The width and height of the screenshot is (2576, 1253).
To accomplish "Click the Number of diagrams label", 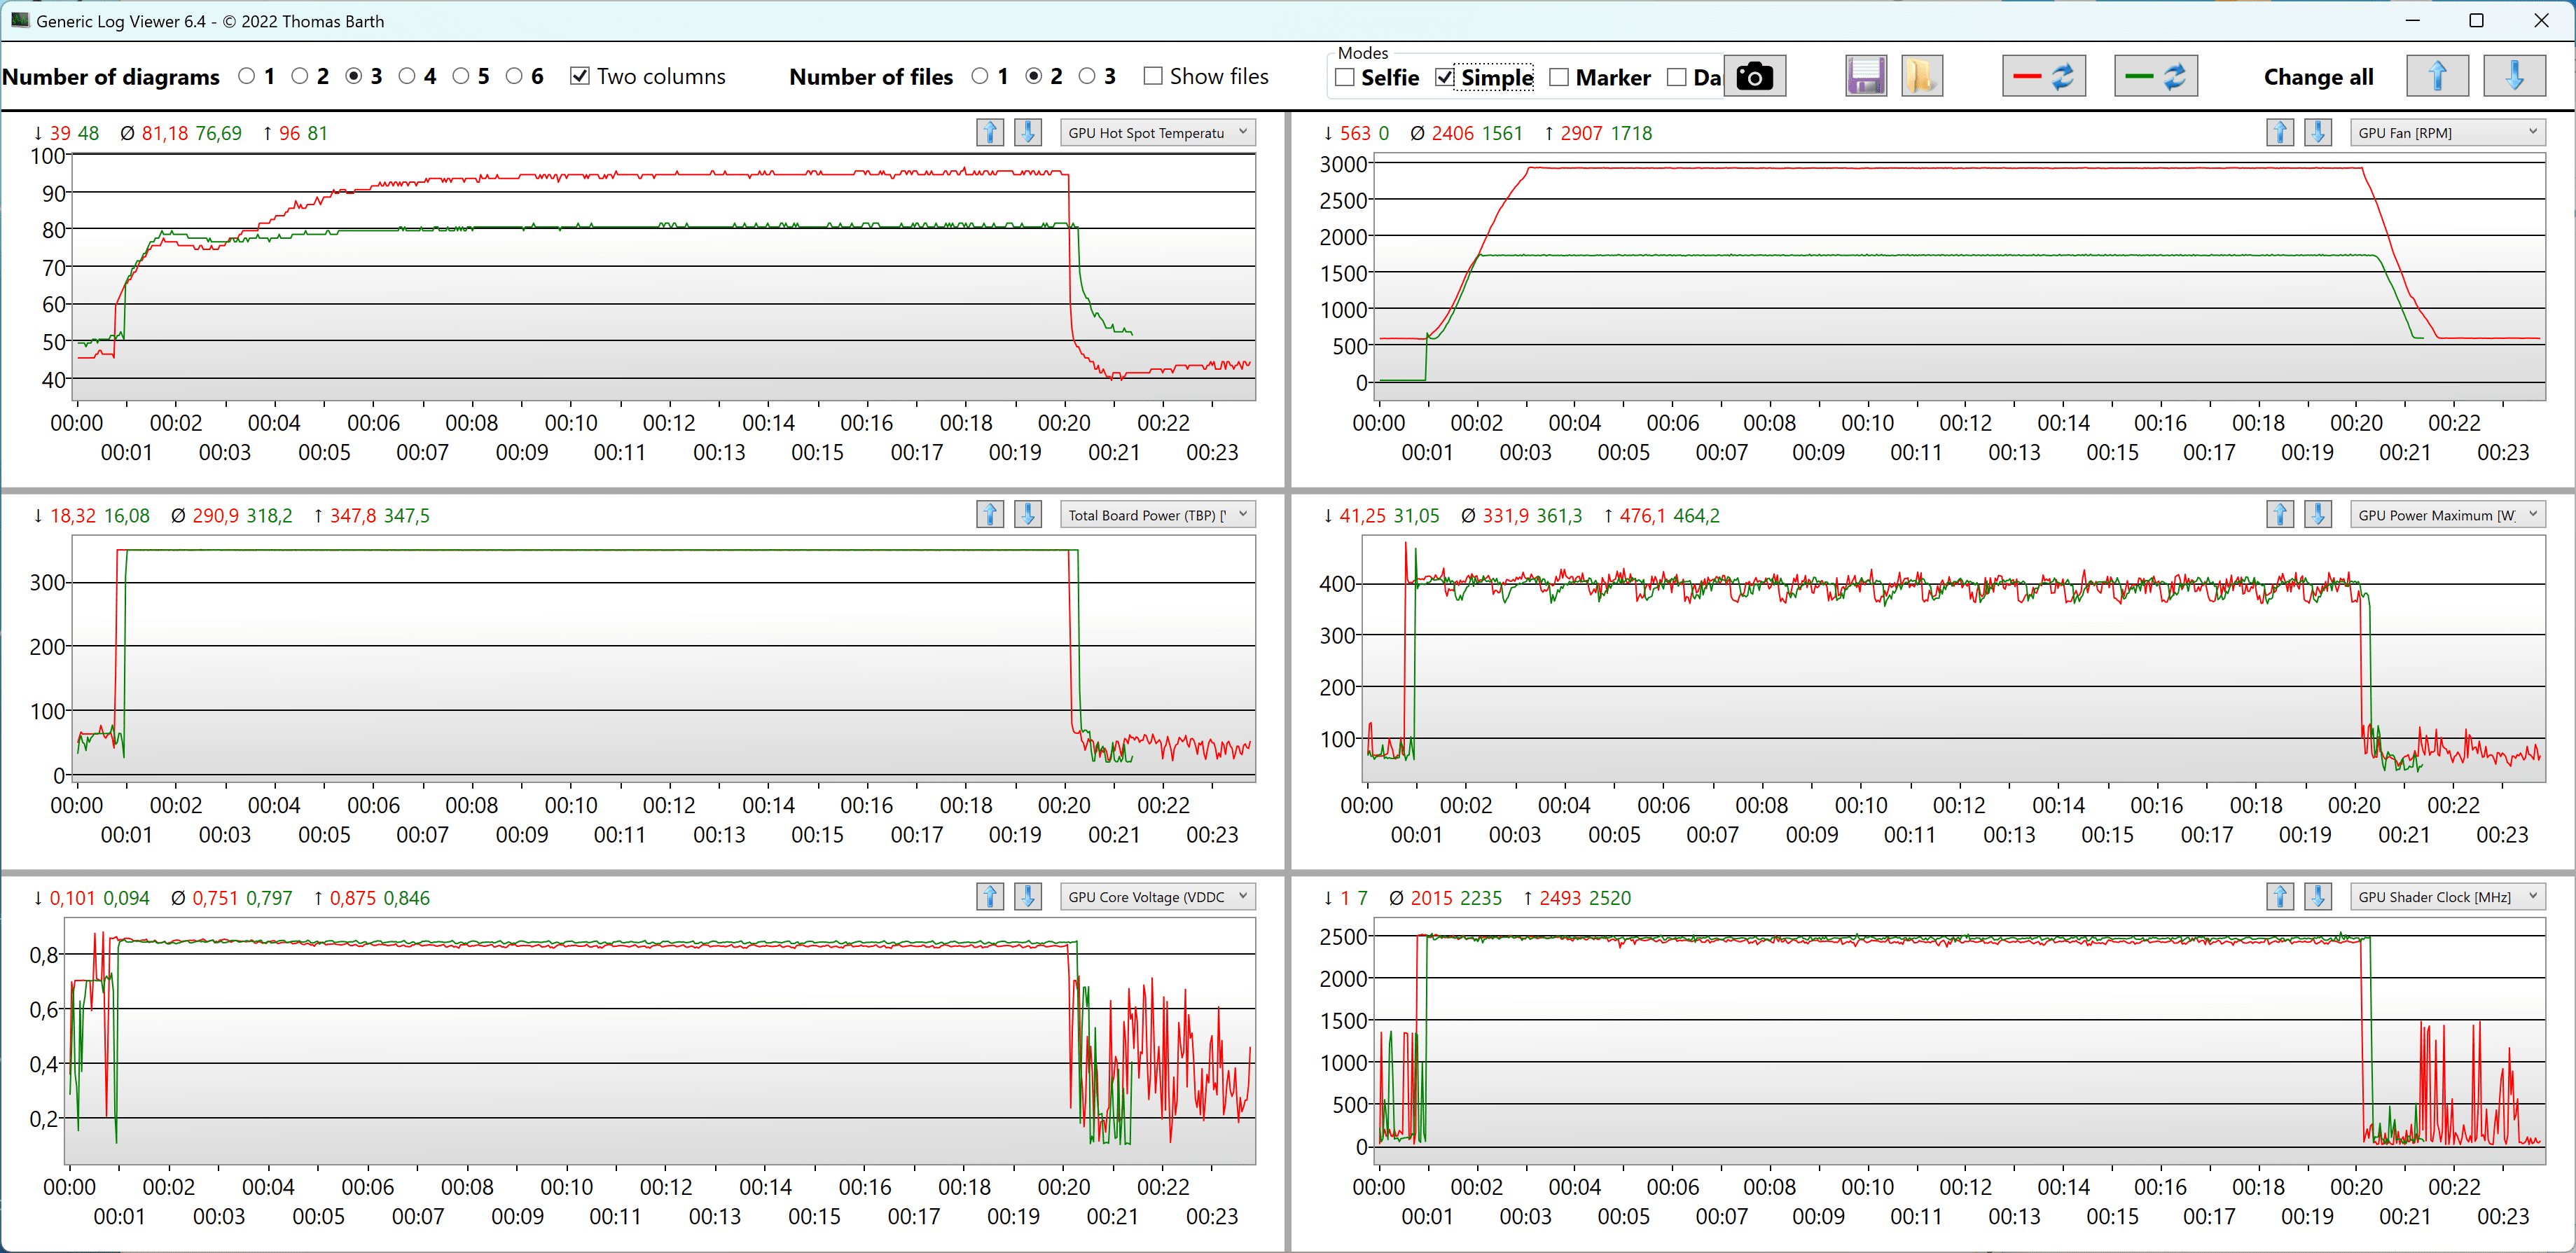I will [111, 77].
